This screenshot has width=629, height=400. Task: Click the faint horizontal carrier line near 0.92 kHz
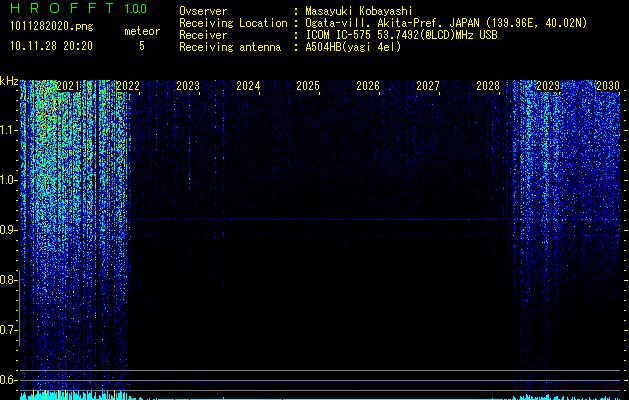point(321,219)
